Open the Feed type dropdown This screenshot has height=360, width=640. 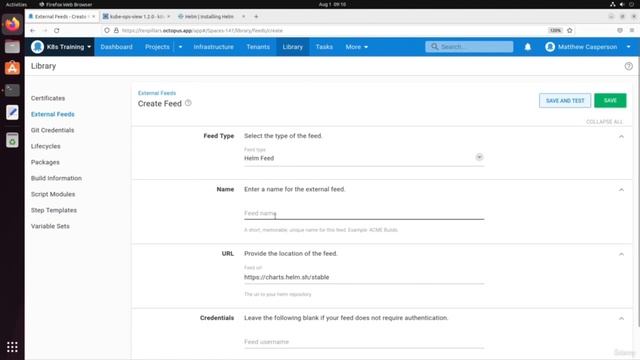coord(364,158)
